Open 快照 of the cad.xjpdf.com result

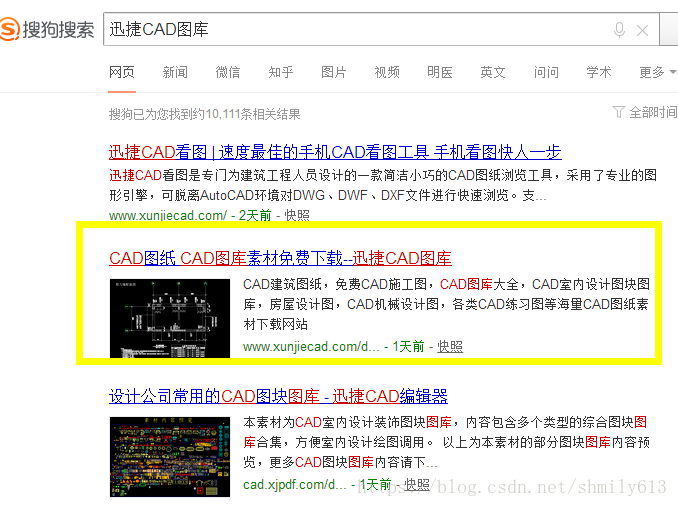click(x=417, y=485)
